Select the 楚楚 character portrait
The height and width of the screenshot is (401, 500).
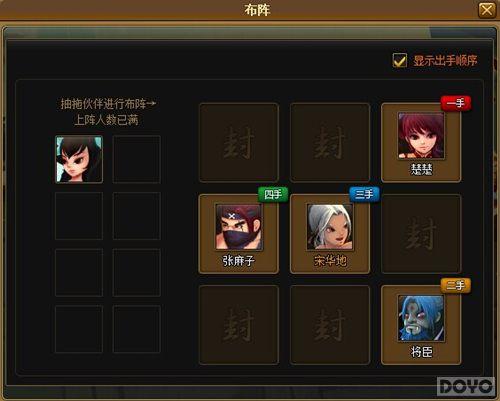click(x=421, y=135)
